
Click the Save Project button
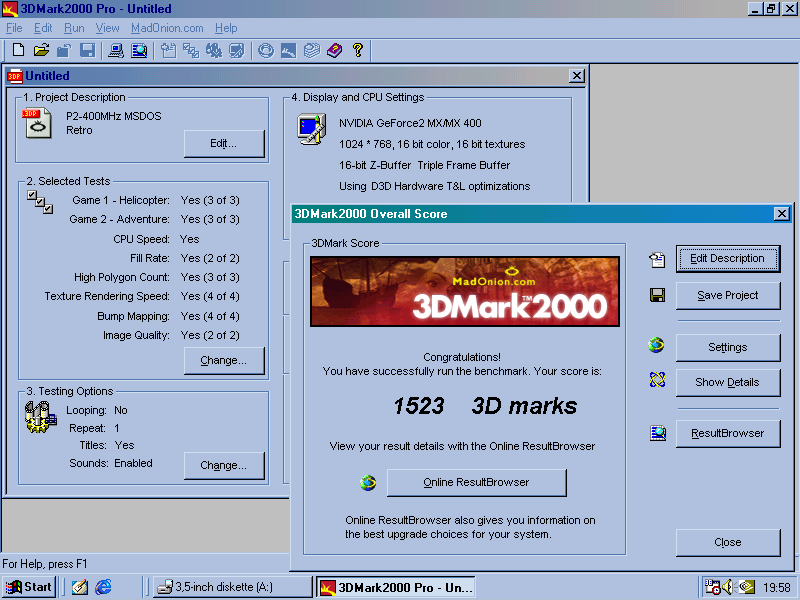(x=728, y=295)
